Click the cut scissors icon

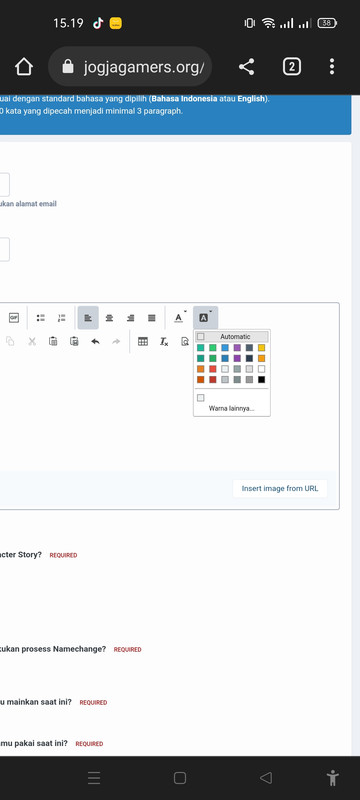click(x=32, y=341)
